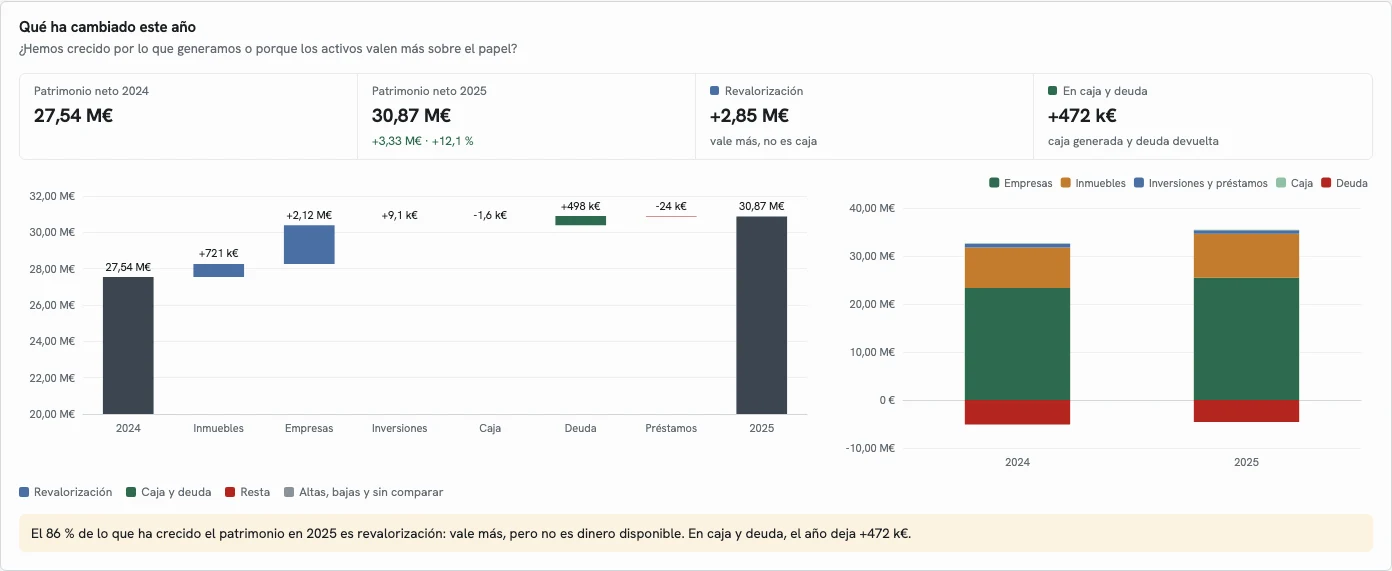Click the Inversiones x-axis label in waterfall
This screenshot has height=571, width=1392.
point(399,428)
